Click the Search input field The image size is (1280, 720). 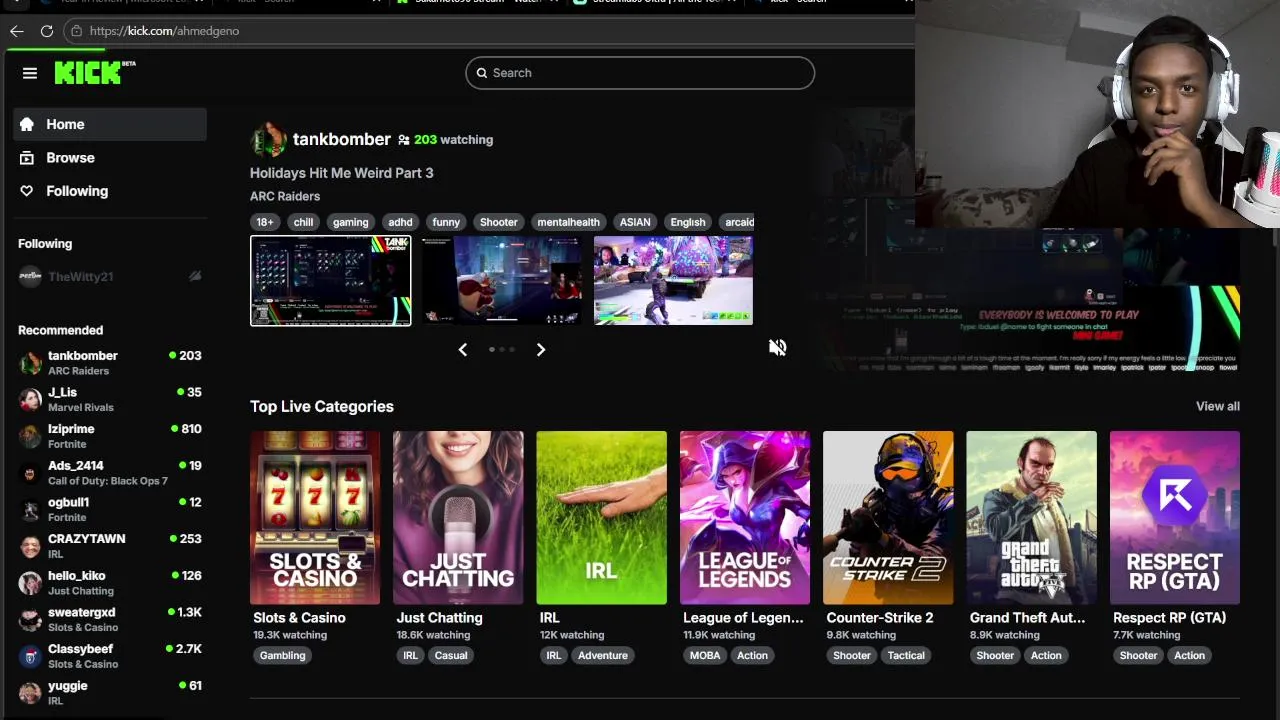point(640,73)
